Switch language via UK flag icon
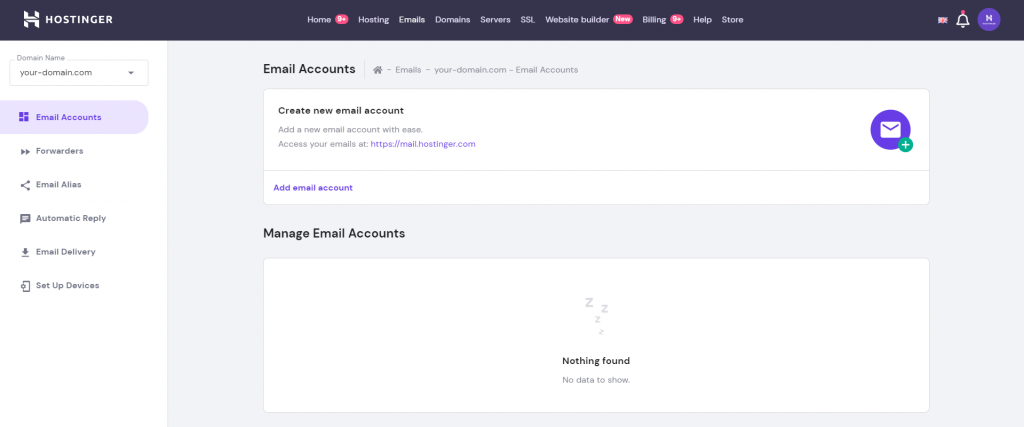Screen dimensions: 1024x427 tap(942, 20)
